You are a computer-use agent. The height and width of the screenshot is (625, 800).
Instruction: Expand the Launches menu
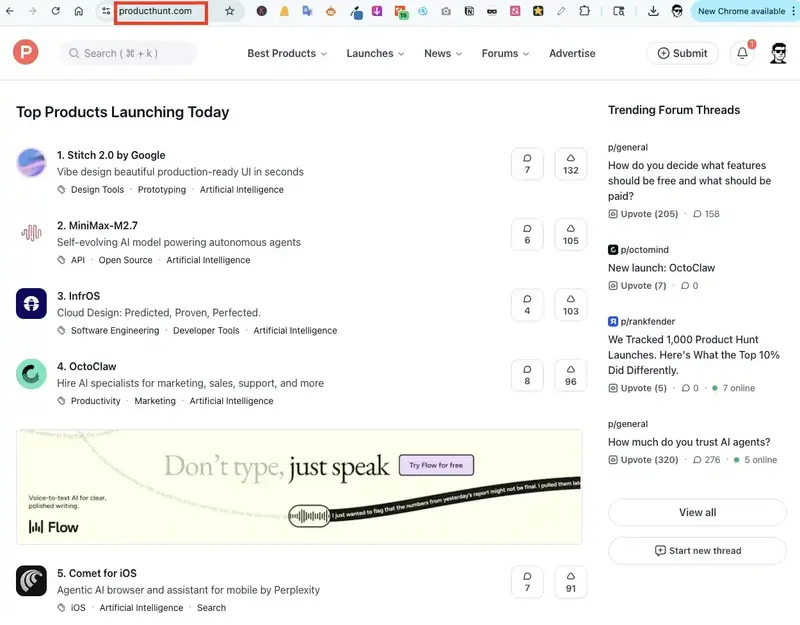[x=375, y=53]
